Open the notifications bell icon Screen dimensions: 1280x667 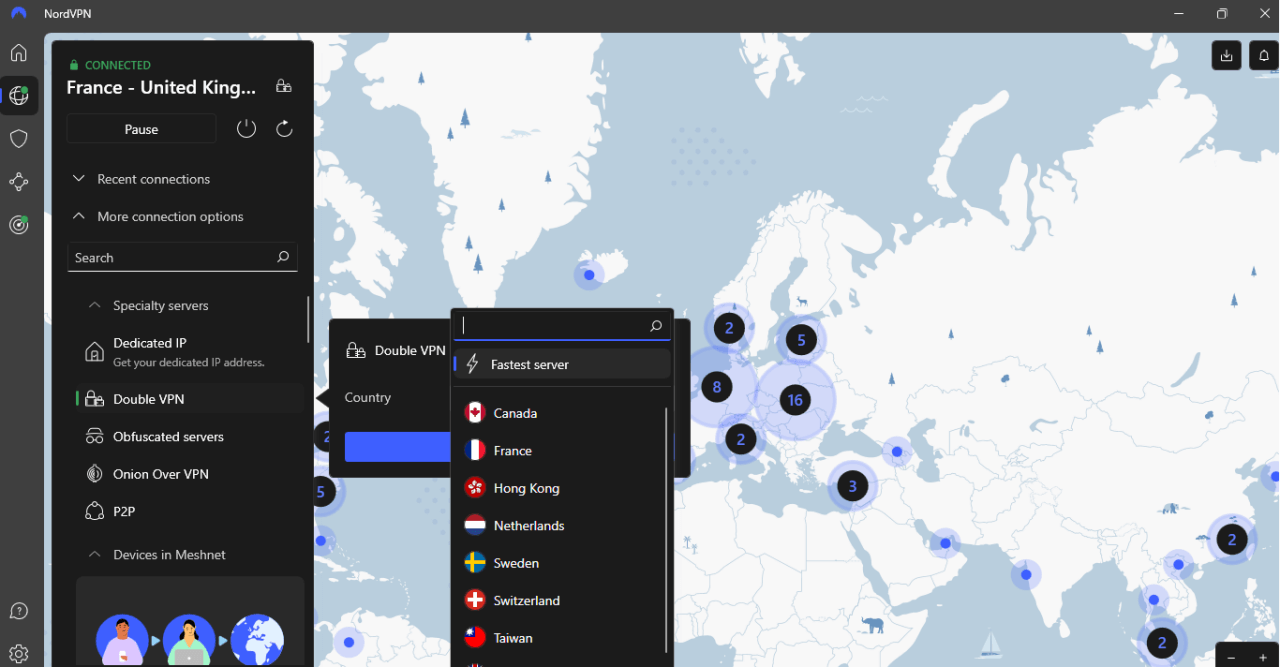[1263, 55]
